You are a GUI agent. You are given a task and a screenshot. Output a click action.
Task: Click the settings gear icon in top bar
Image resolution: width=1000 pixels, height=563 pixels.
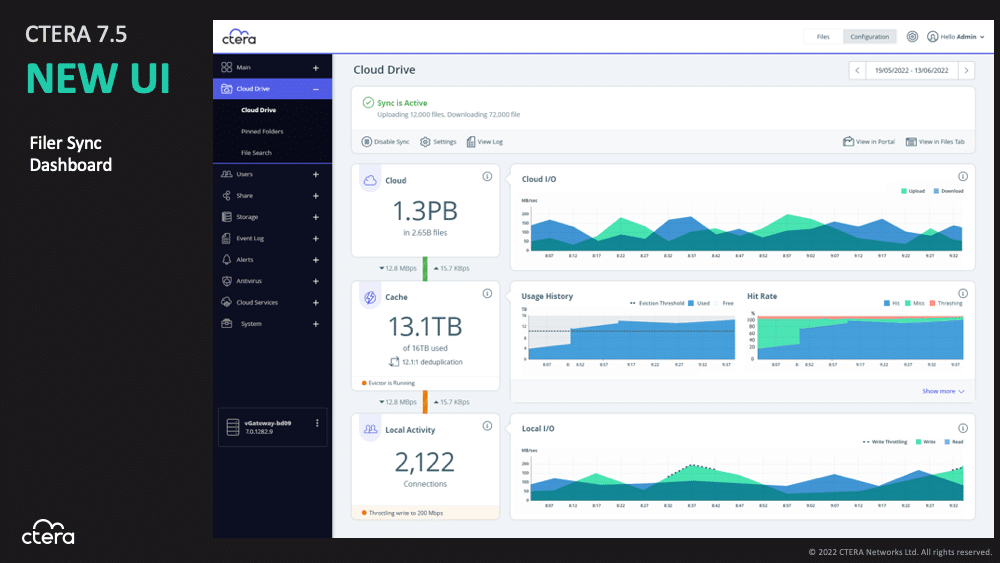pyautogui.click(x=913, y=37)
